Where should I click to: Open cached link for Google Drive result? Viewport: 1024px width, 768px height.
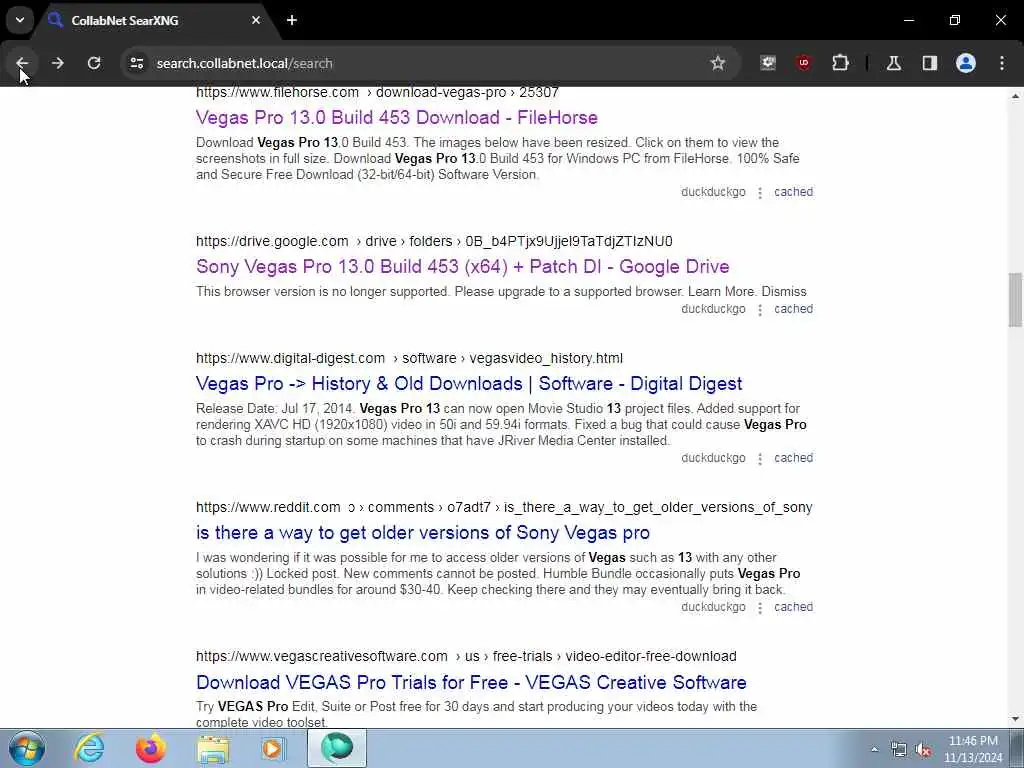click(x=793, y=309)
